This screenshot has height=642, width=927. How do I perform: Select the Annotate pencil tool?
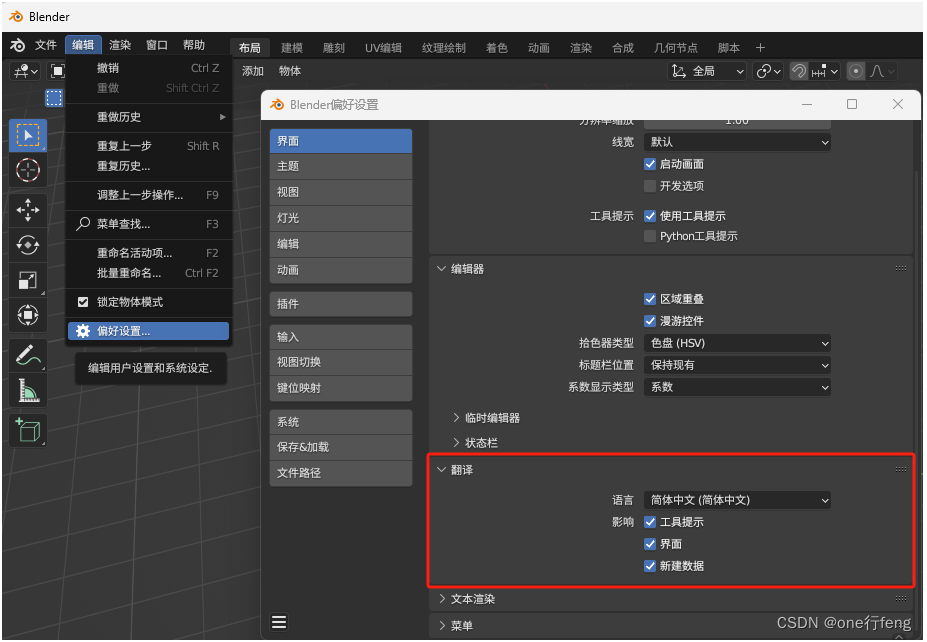(28, 355)
